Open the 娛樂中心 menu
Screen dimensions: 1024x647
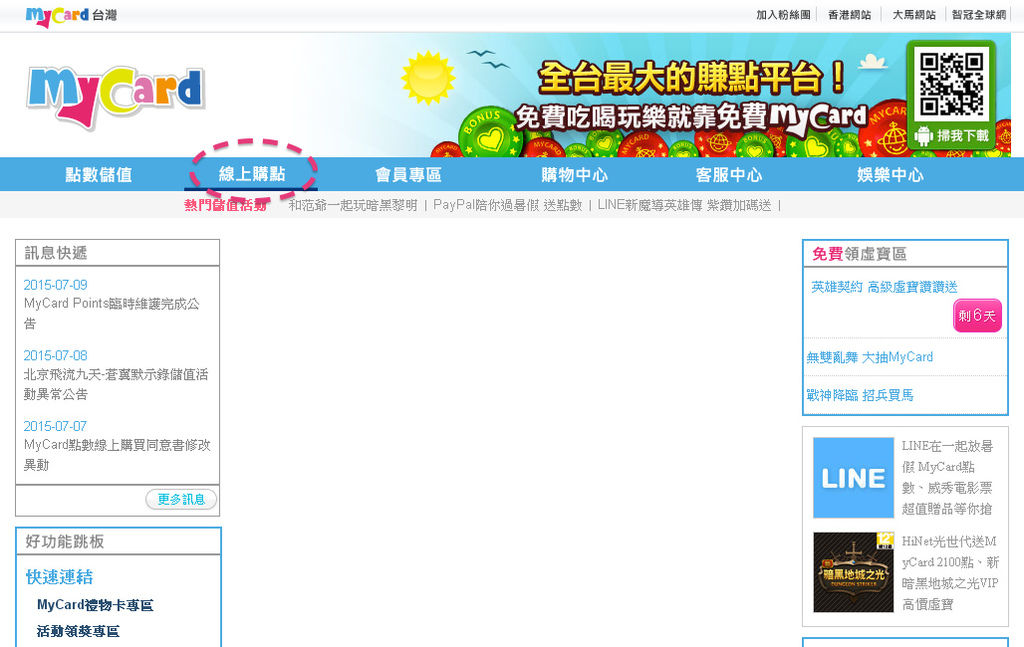point(890,175)
